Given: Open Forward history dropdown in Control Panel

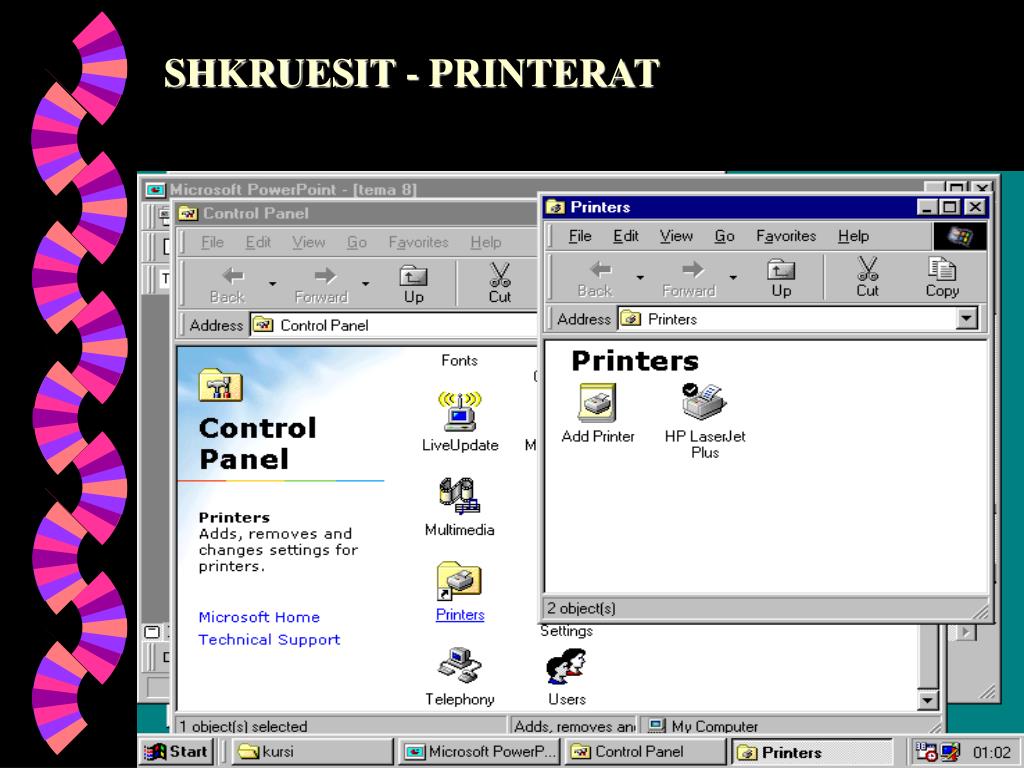Looking at the screenshot, I should pyautogui.click(x=366, y=283).
